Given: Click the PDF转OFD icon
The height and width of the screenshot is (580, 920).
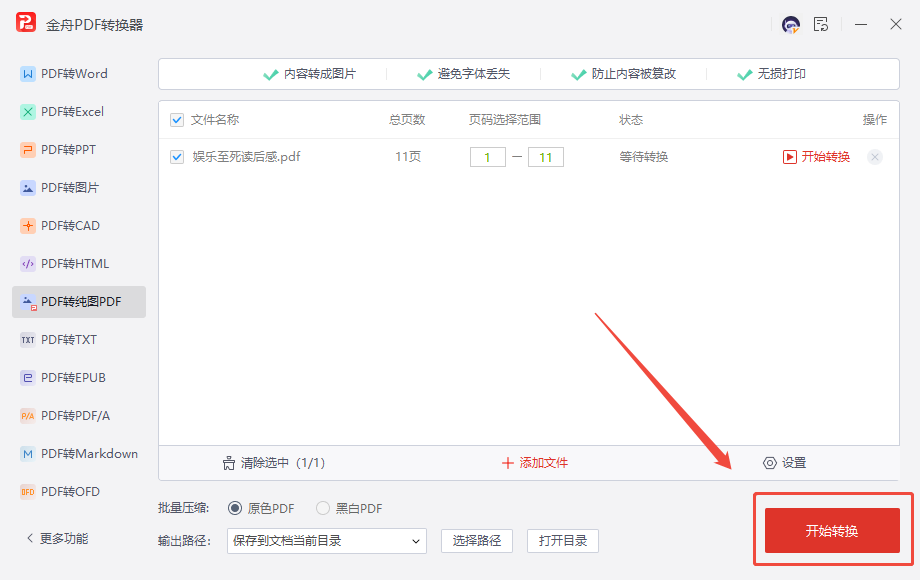Looking at the screenshot, I should point(28,492).
